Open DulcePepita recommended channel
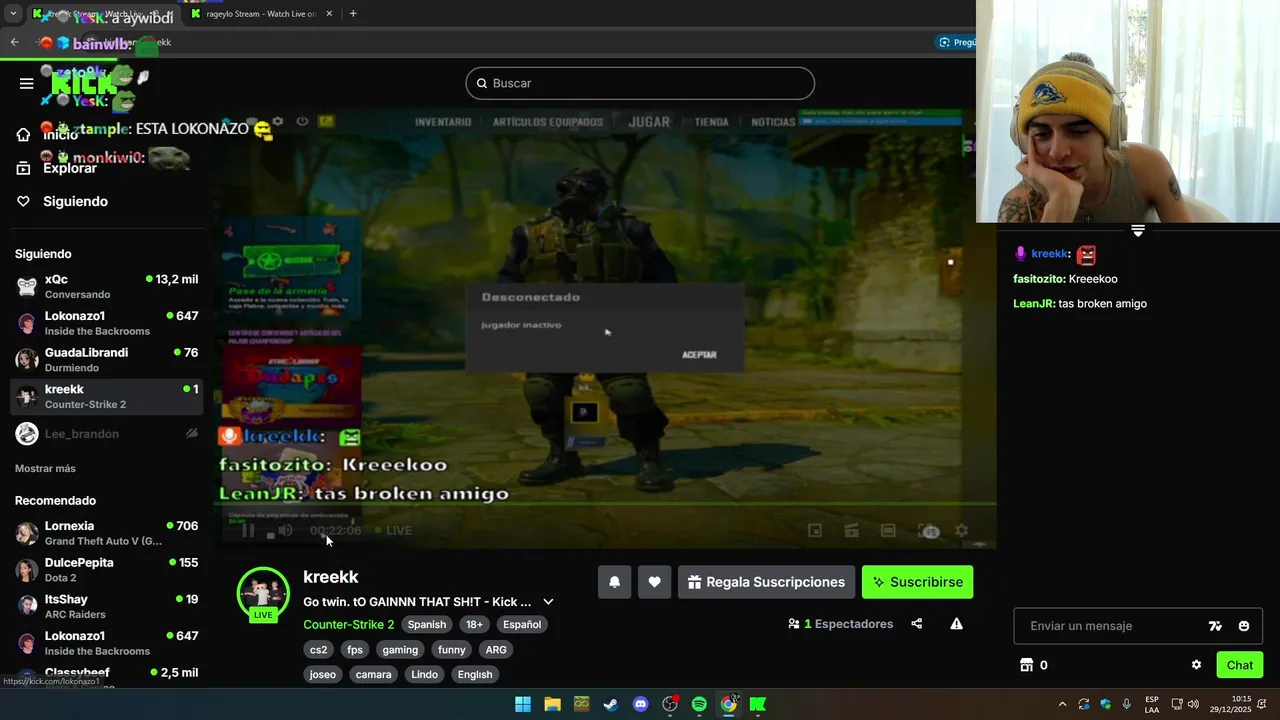This screenshot has width=1280, height=720. click(x=106, y=569)
